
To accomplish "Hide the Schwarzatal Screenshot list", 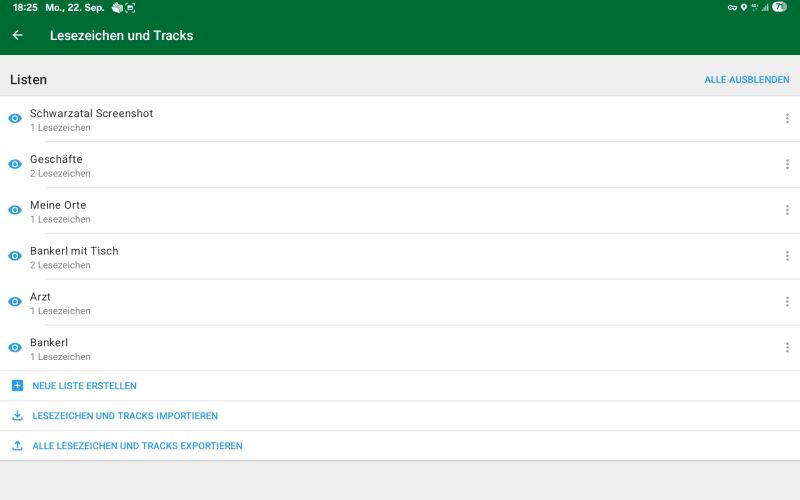I will pyautogui.click(x=15, y=118).
